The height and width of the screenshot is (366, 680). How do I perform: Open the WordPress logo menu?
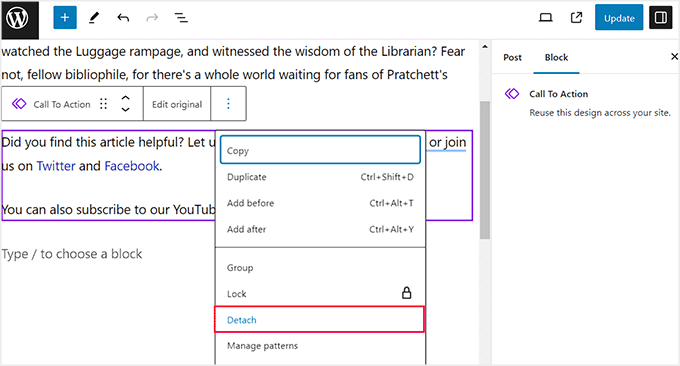point(20,19)
